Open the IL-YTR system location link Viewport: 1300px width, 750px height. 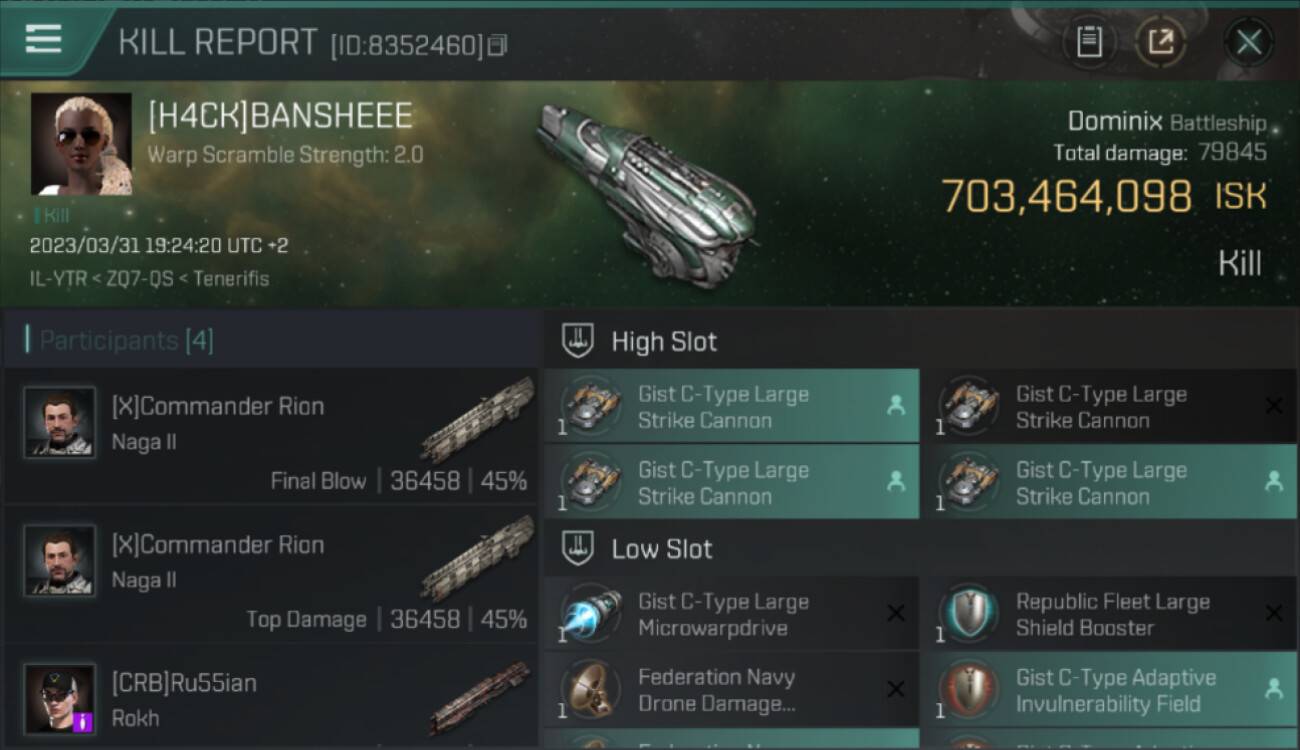(56, 279)
